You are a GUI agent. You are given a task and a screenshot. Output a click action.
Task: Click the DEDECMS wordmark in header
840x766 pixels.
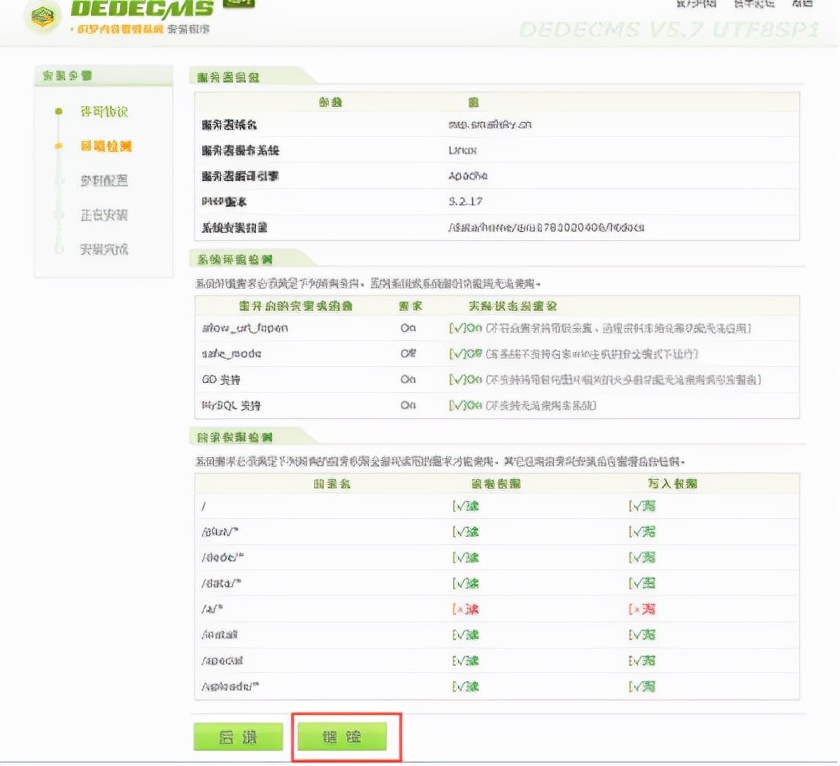[x=142, y=8]
